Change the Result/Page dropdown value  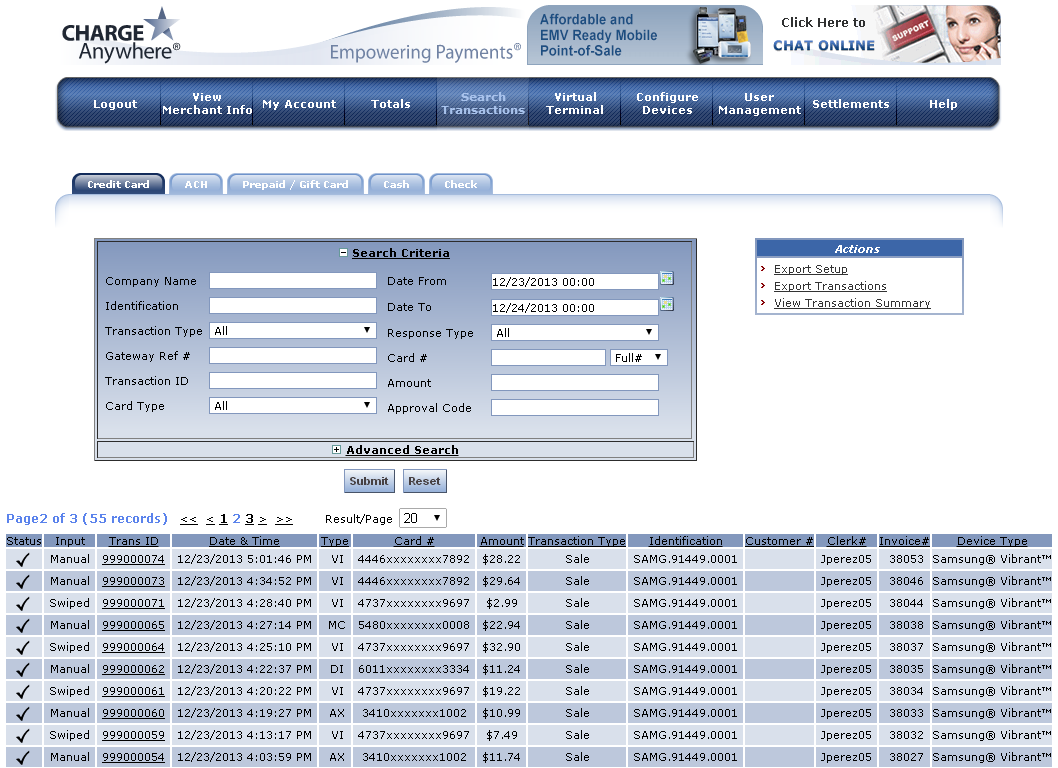(x=422, y=518)
